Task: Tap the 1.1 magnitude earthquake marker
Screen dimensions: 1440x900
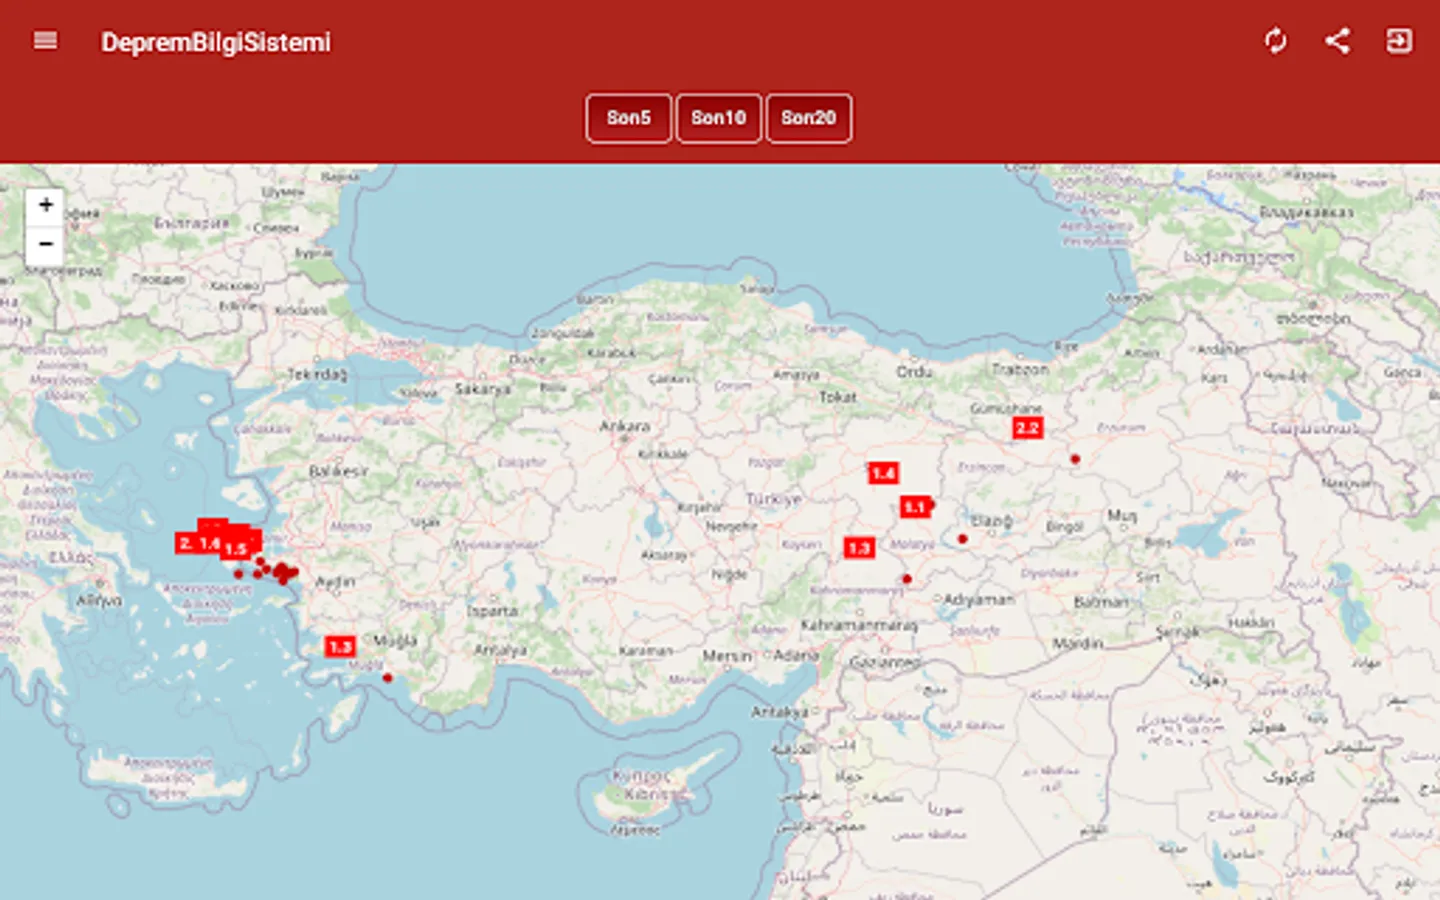Action: [915, 507]
